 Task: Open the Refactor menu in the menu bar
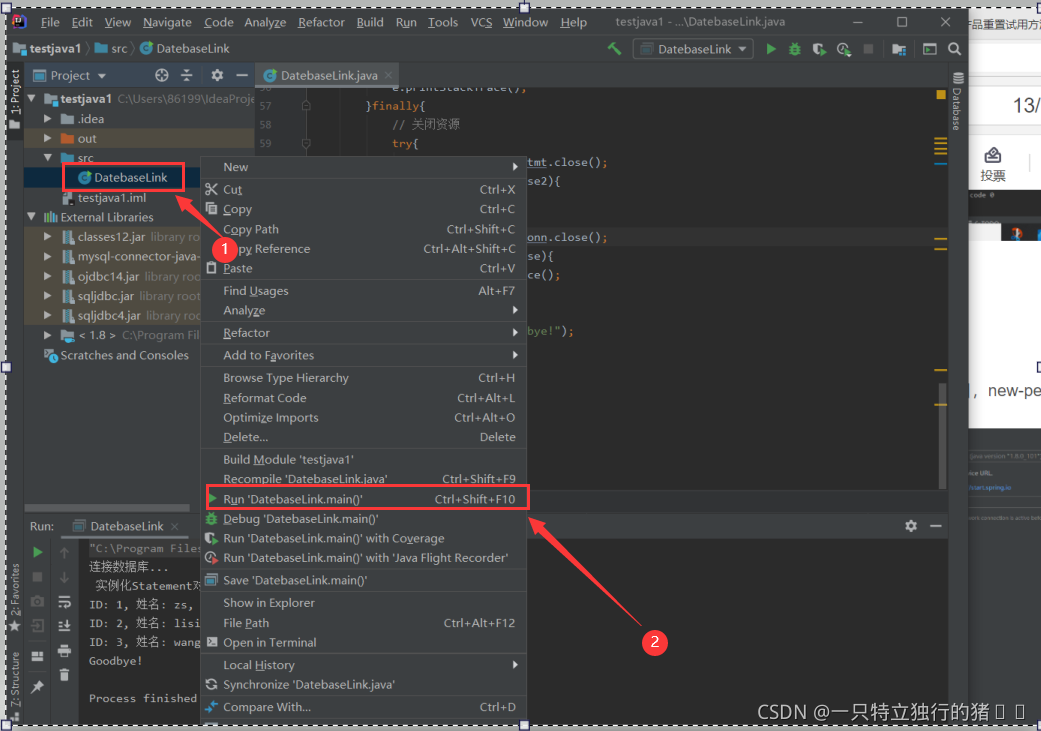point(321,22)
